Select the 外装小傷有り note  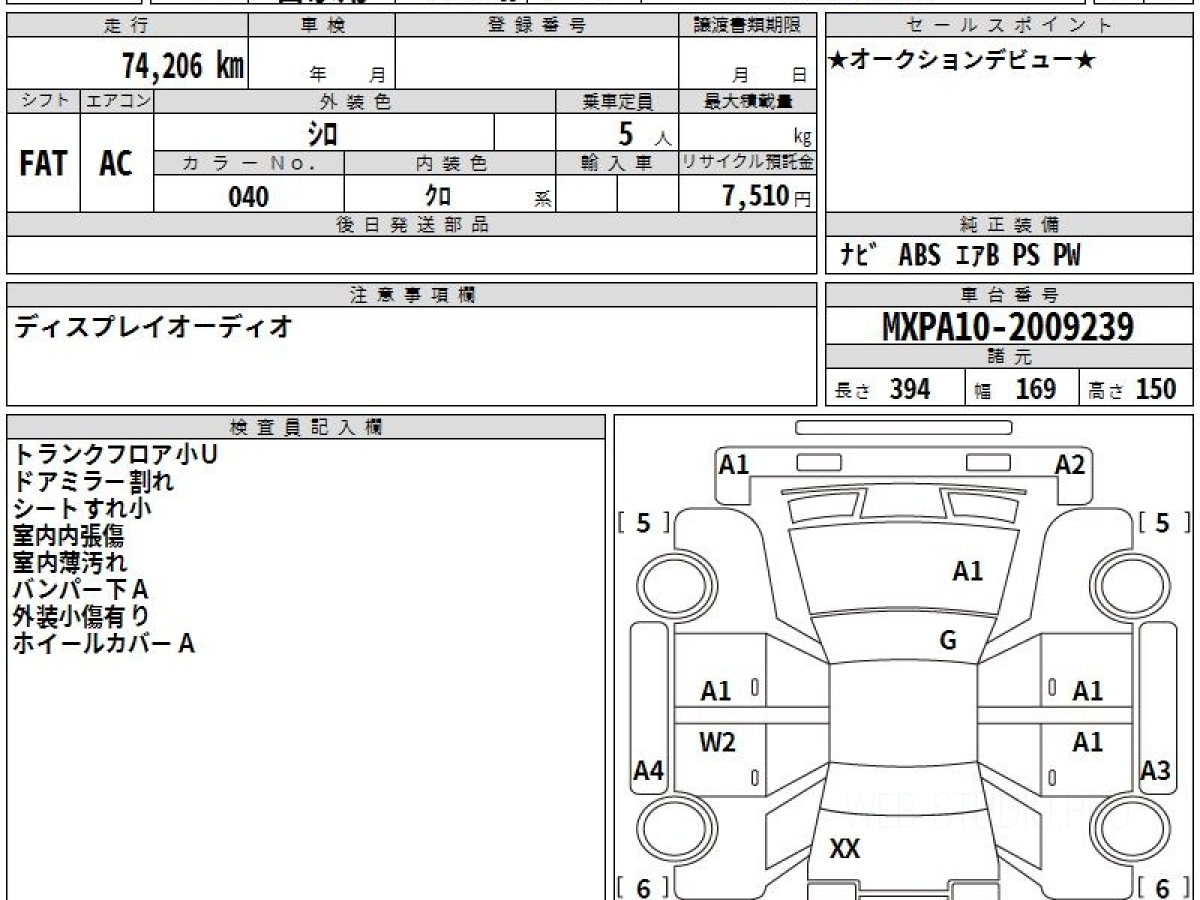(x=81, y=616)
